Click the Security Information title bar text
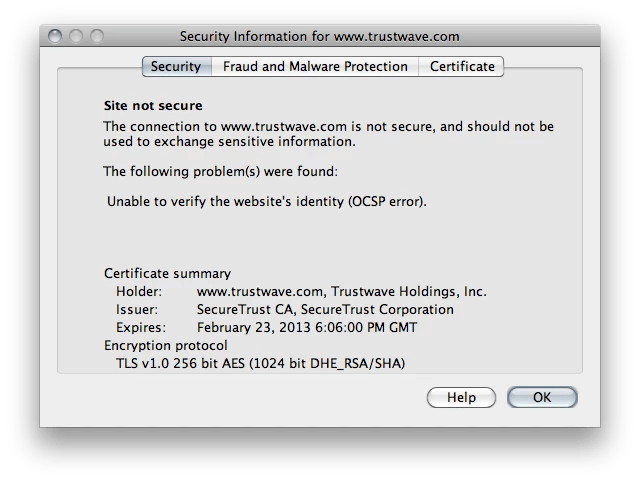Image resolution: width=640 pixels, height=482 pixels. (x=319, y=38)
